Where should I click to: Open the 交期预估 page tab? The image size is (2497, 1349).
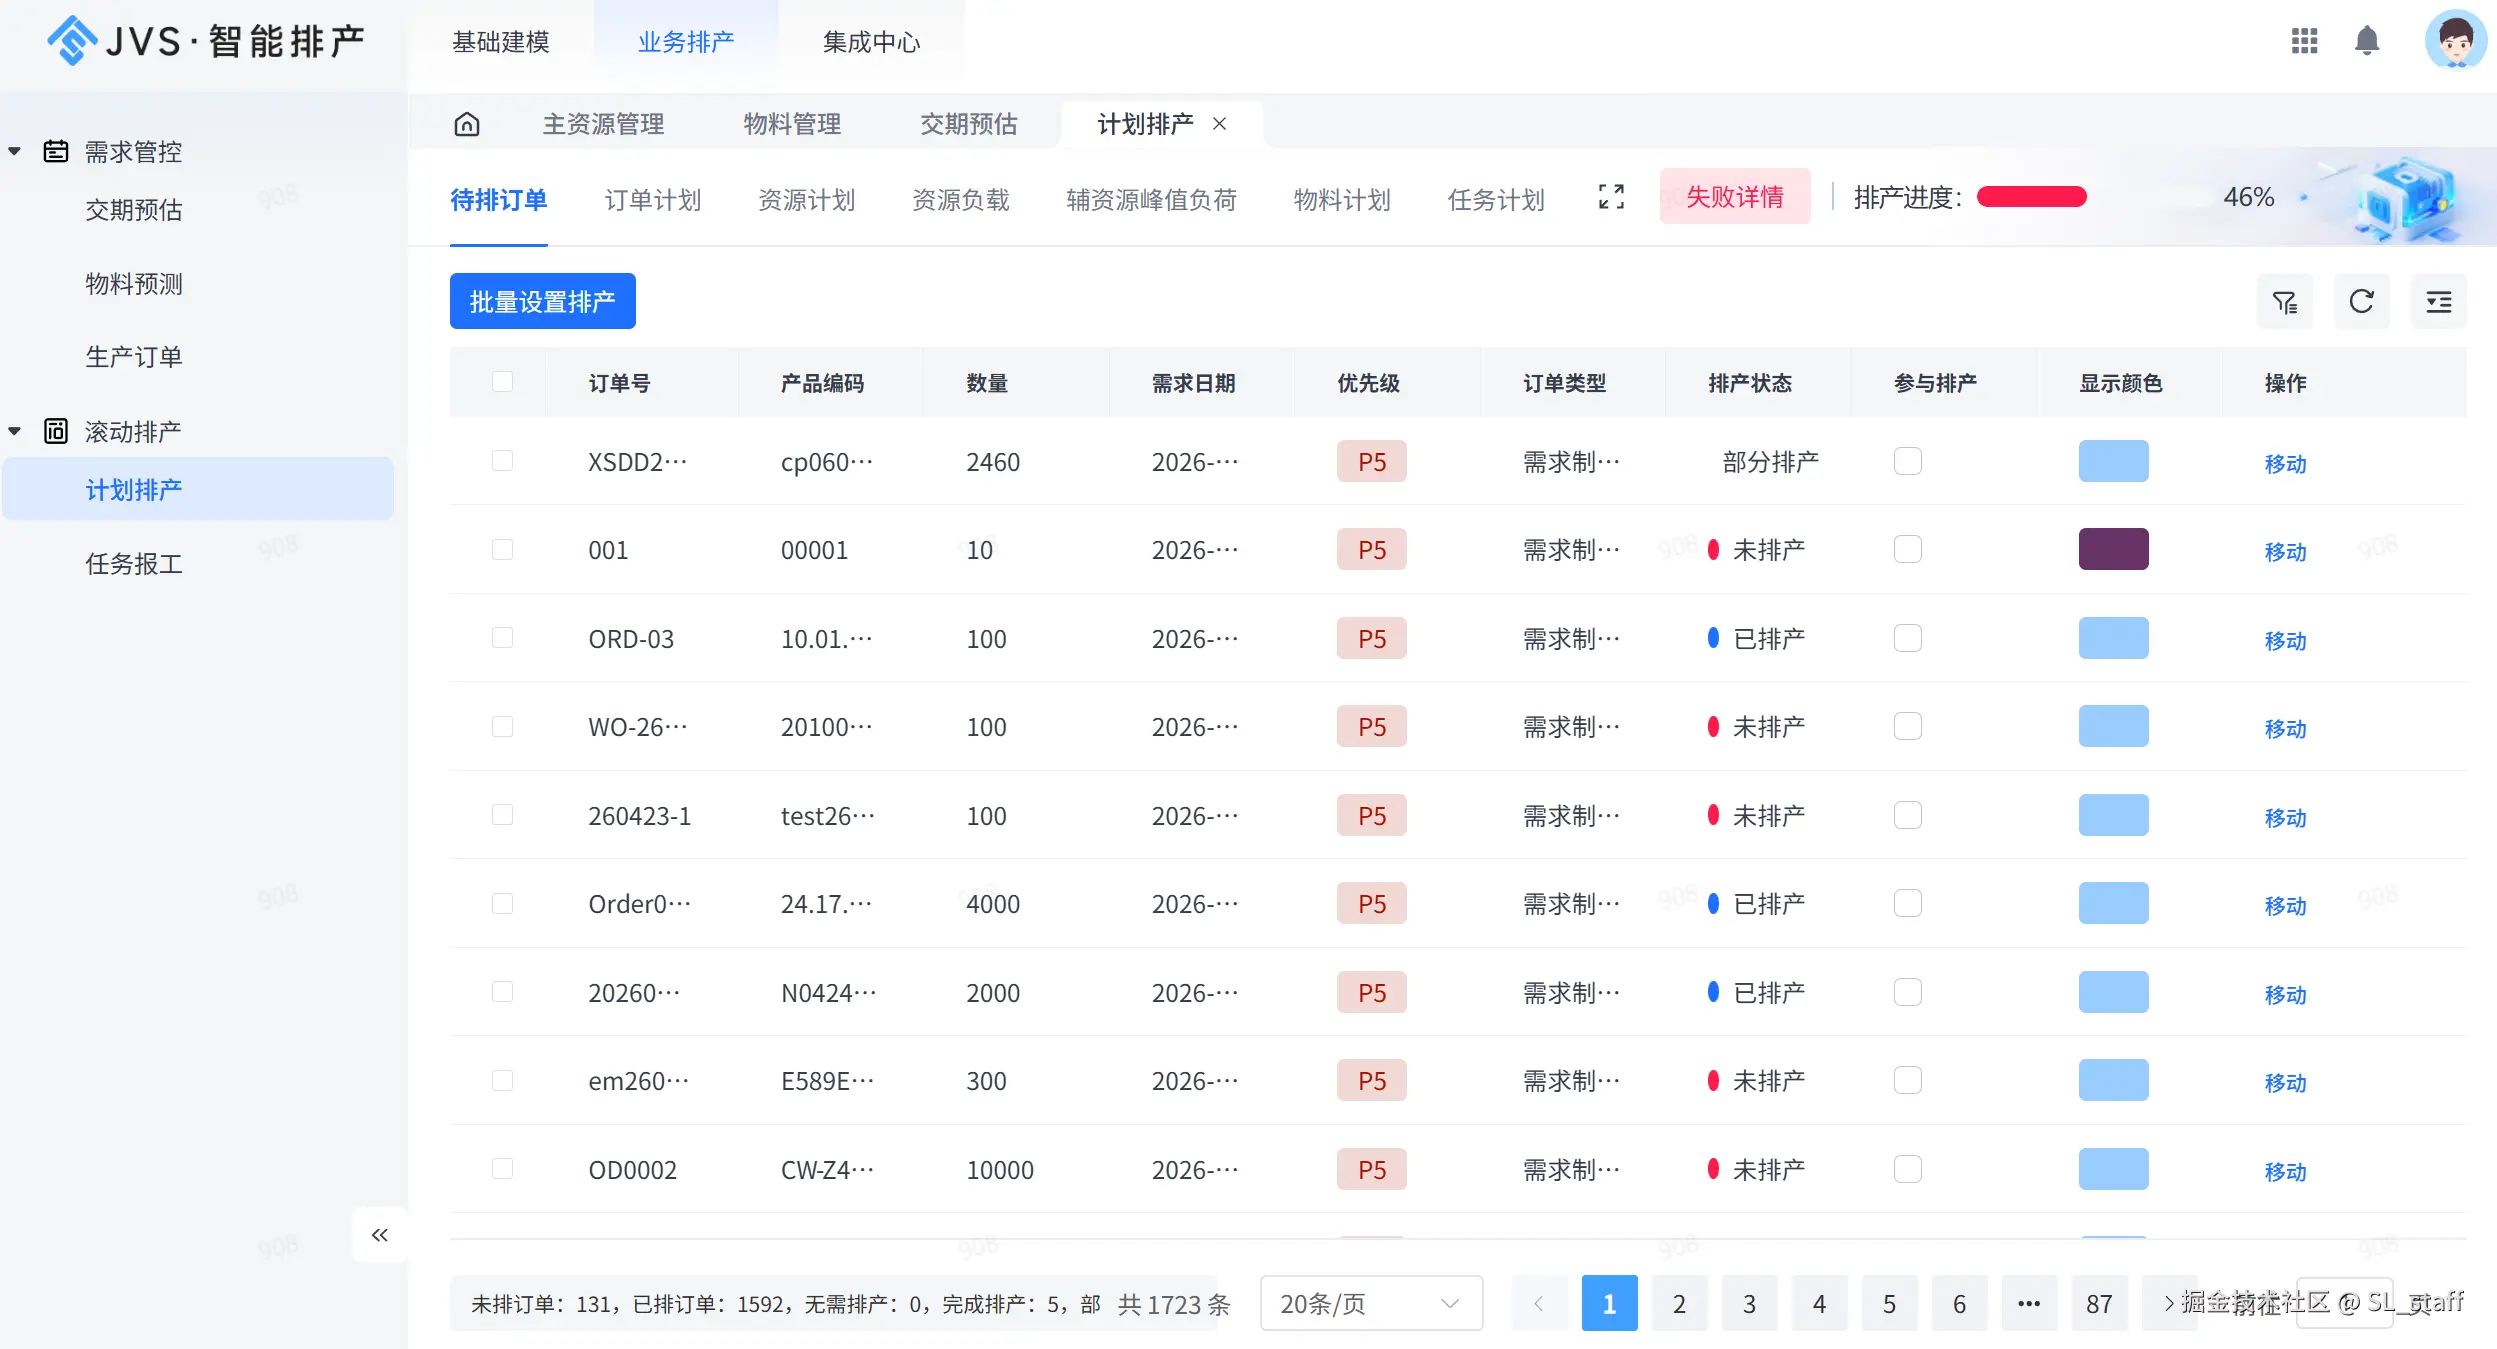[969, 124]
